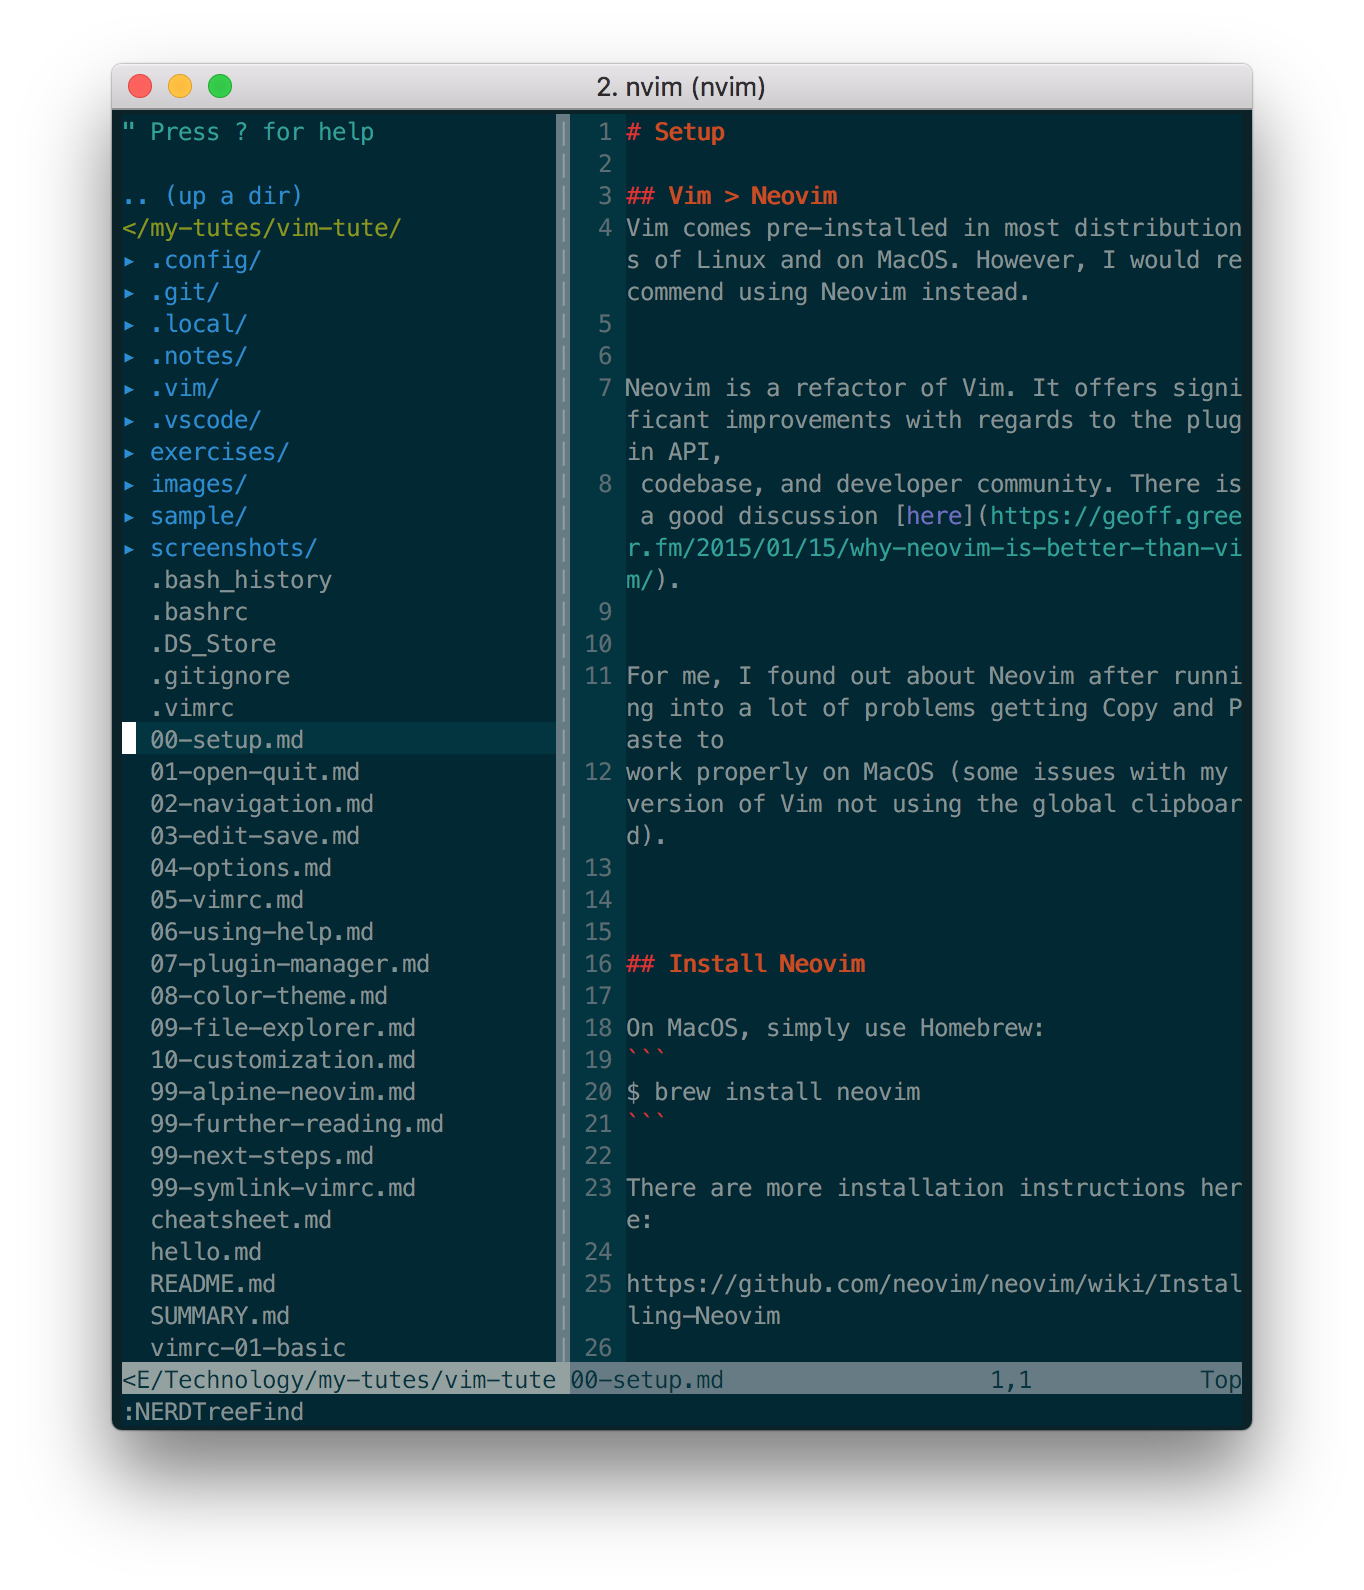Expand the sample/ folder arrow
This screenshot has width=1364, height=1590.
(129, 517)
